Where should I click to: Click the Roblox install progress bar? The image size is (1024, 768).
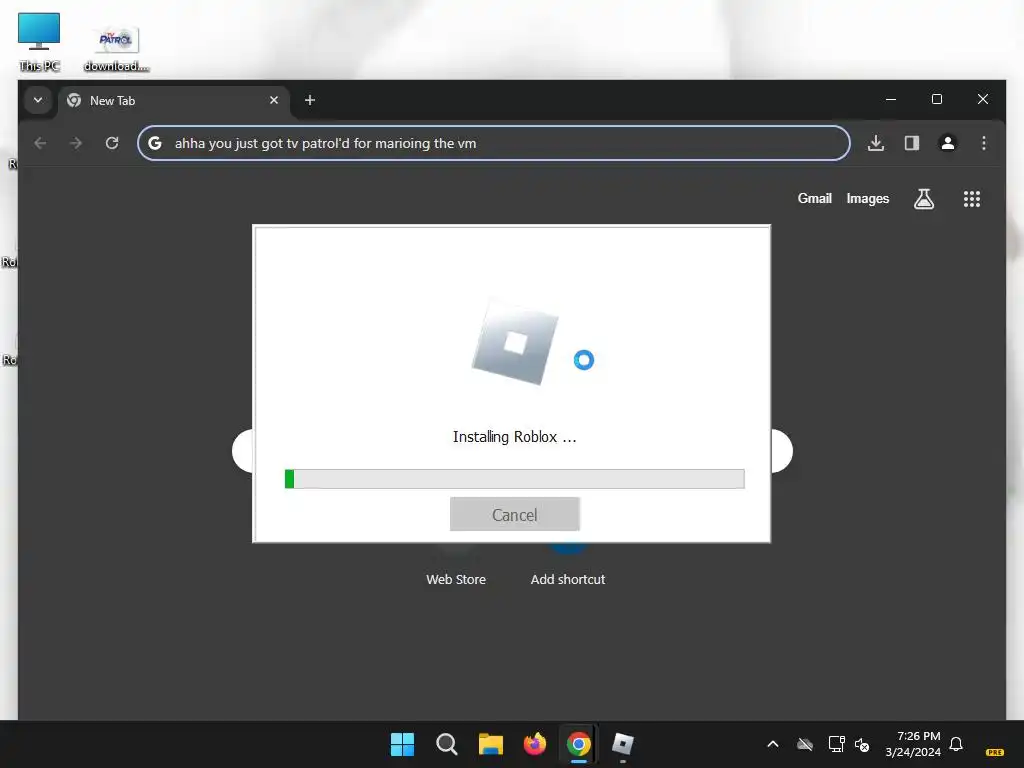tap(515, 479)
